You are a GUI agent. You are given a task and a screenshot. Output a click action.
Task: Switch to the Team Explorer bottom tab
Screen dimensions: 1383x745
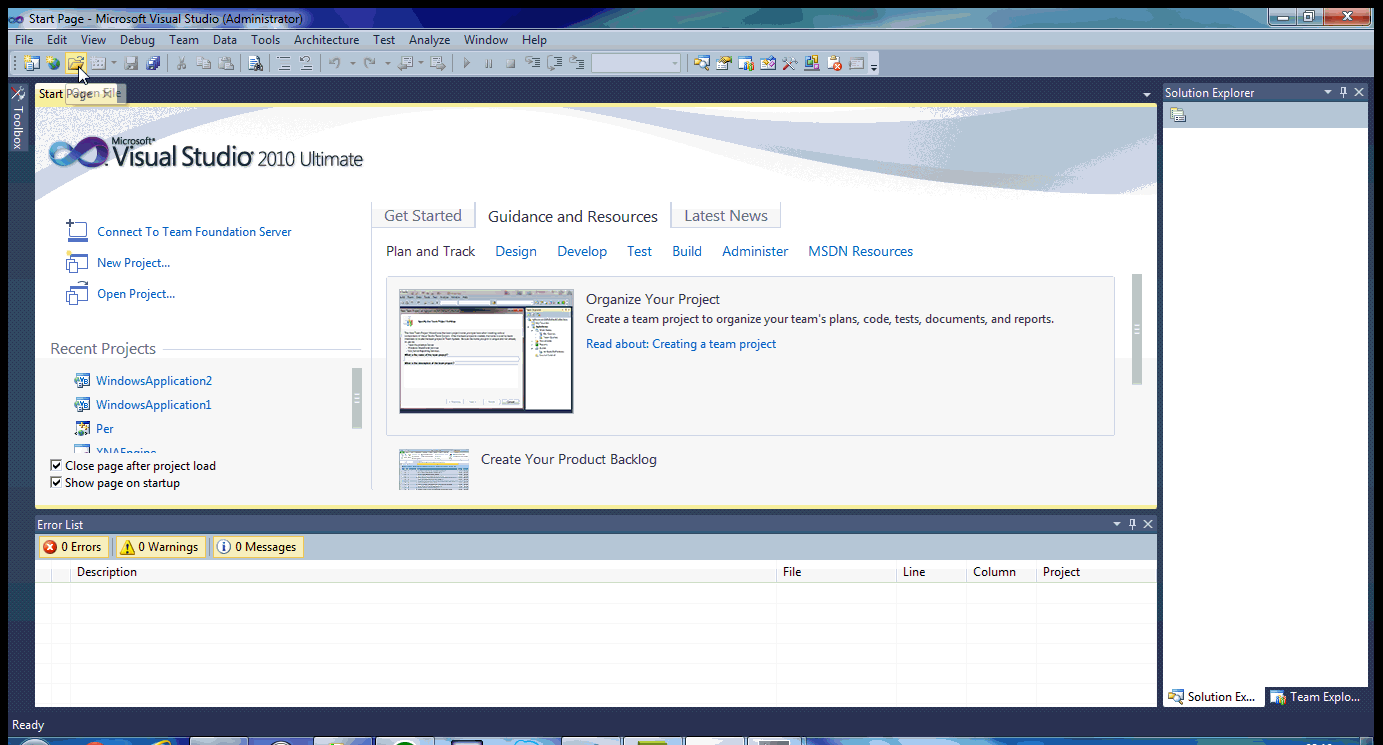pyautogui.click(x=1316, y=697)
